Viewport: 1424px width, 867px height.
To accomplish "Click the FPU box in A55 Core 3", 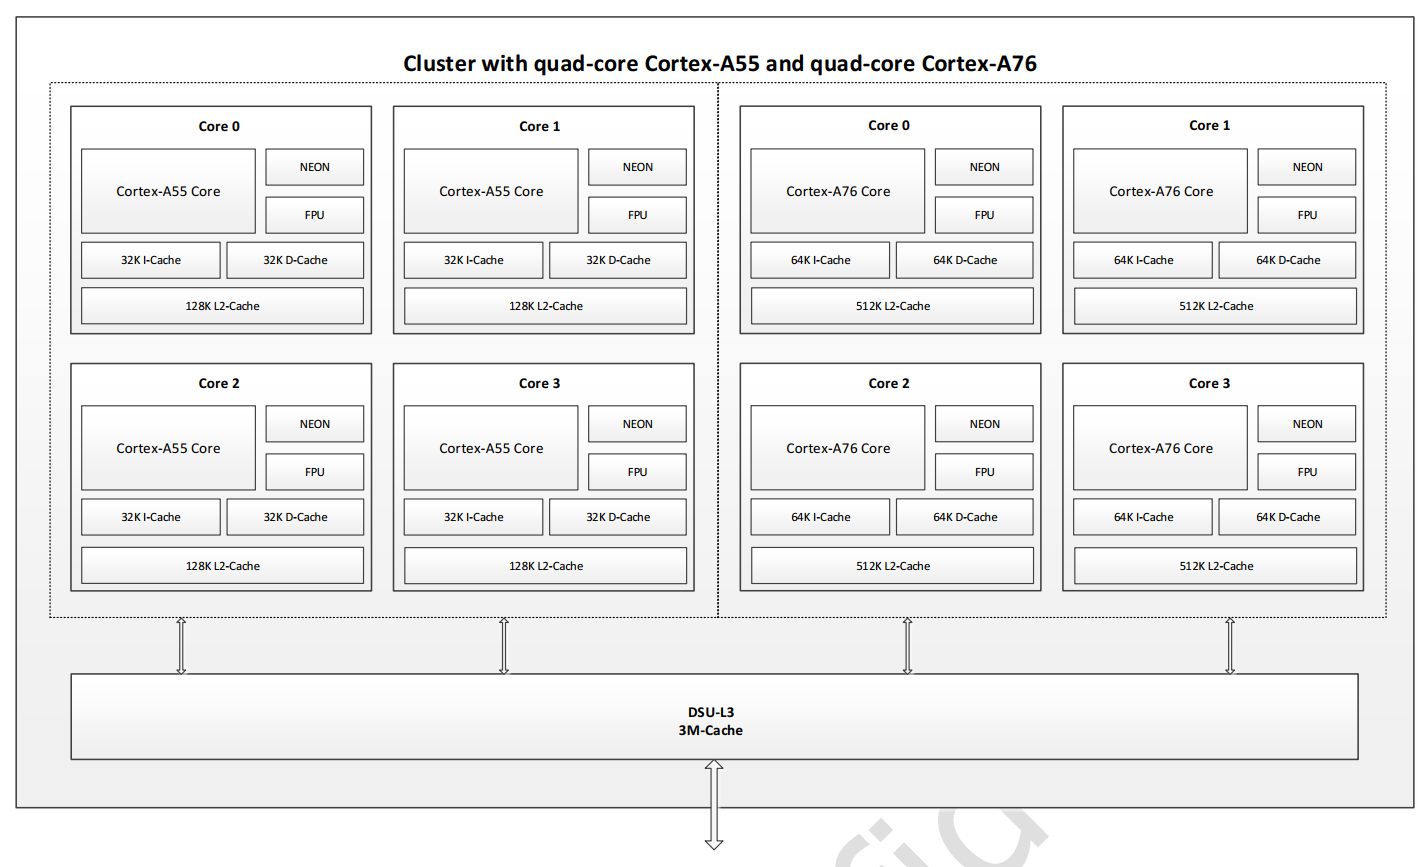I will coord(637,472).
